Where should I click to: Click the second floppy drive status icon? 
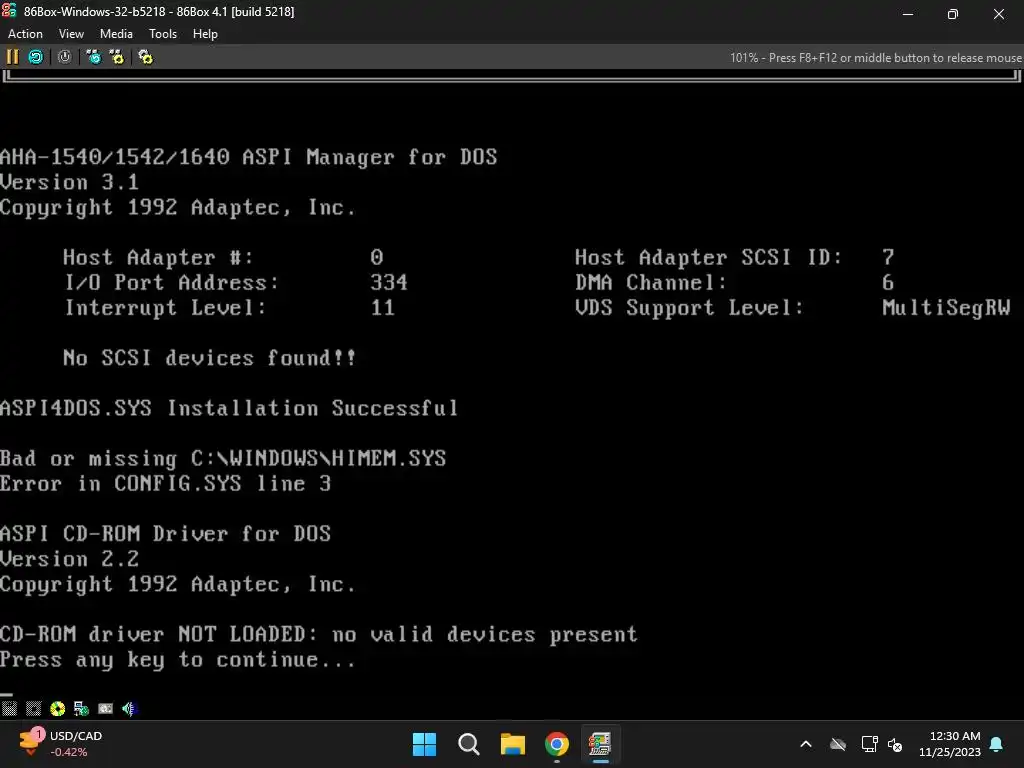tap(33, 709)
